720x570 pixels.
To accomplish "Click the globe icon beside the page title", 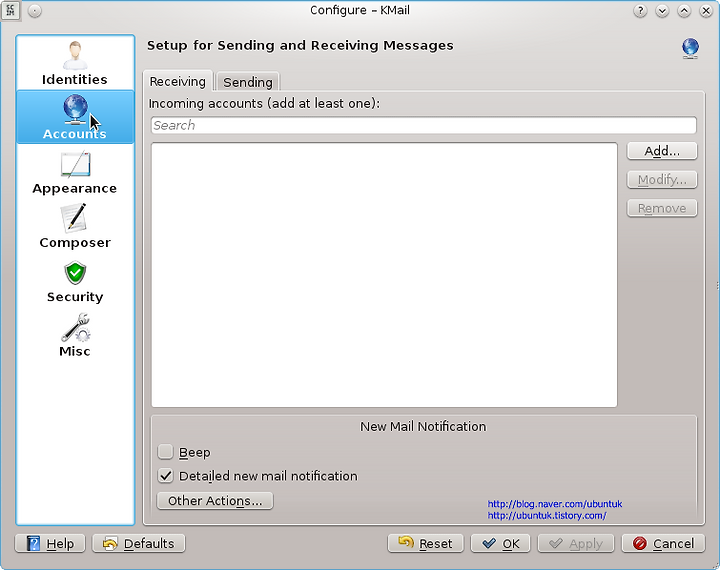I will pyautogui.click(x=690, y=49).
